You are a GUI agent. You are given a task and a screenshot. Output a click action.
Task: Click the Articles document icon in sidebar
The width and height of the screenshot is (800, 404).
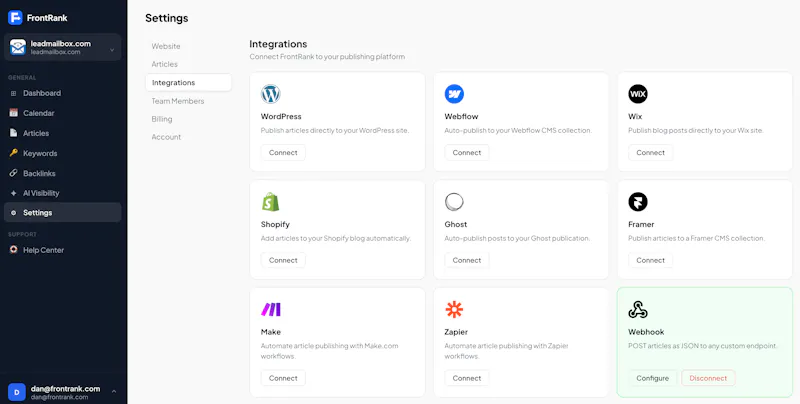click(x=13, y=133)
